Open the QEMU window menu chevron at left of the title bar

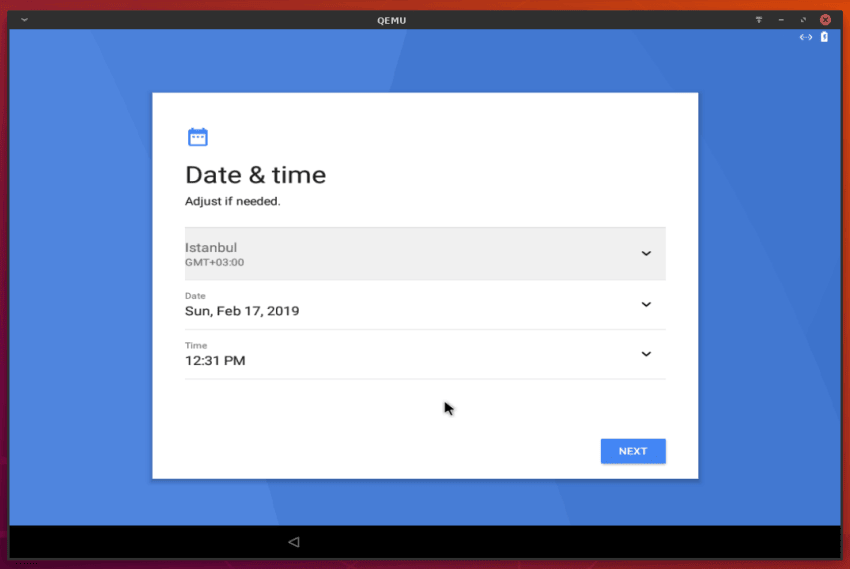24,20
